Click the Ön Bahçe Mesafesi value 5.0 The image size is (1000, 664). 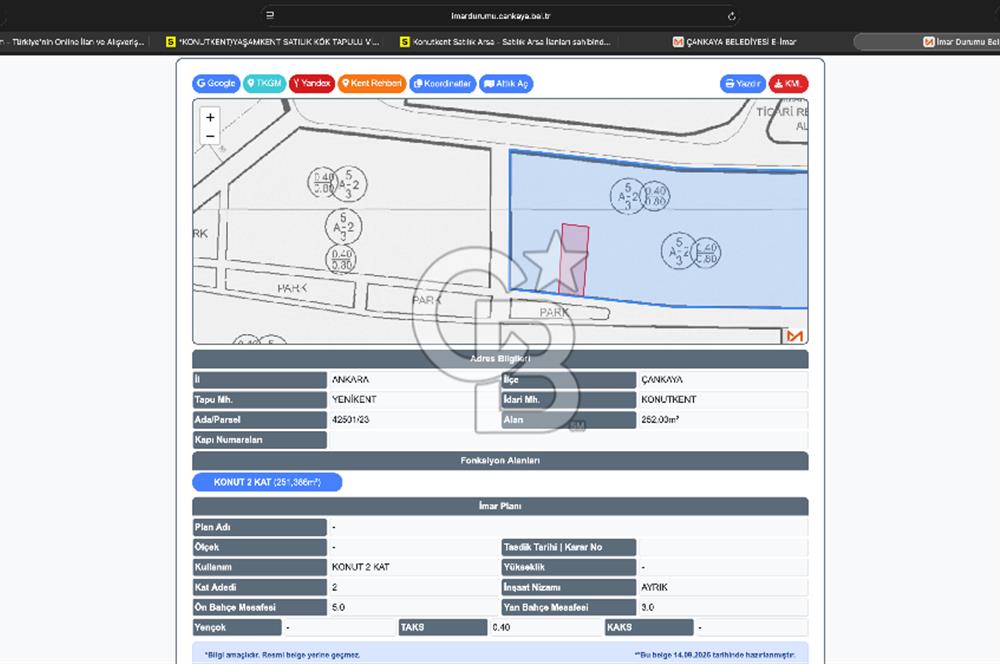click(338, 608)
